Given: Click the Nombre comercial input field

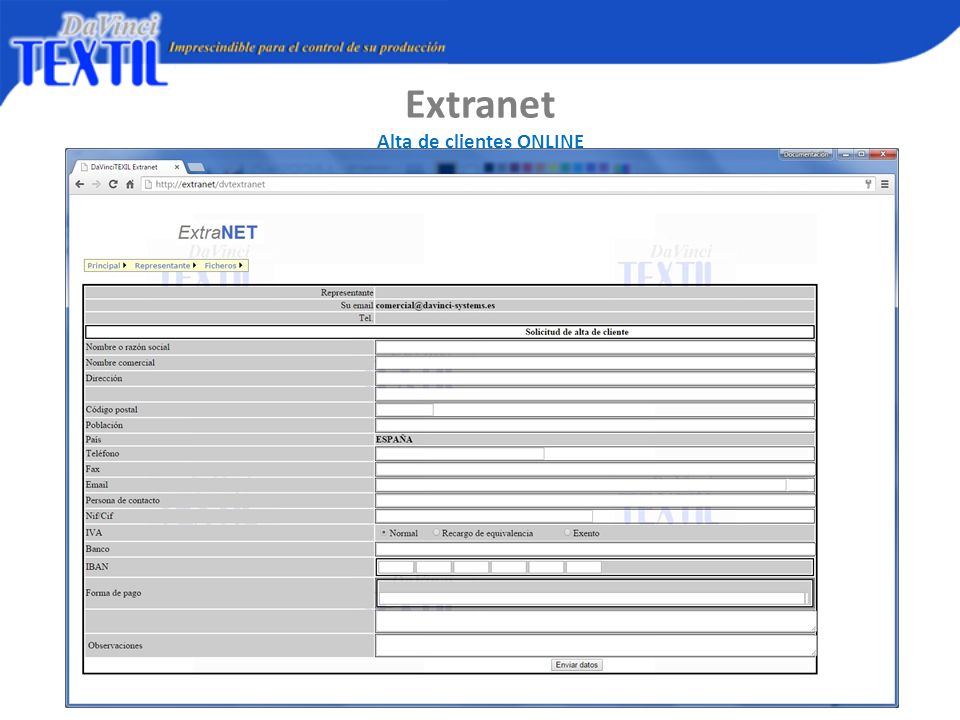Looking at the screenshot, I should (595, 363).
